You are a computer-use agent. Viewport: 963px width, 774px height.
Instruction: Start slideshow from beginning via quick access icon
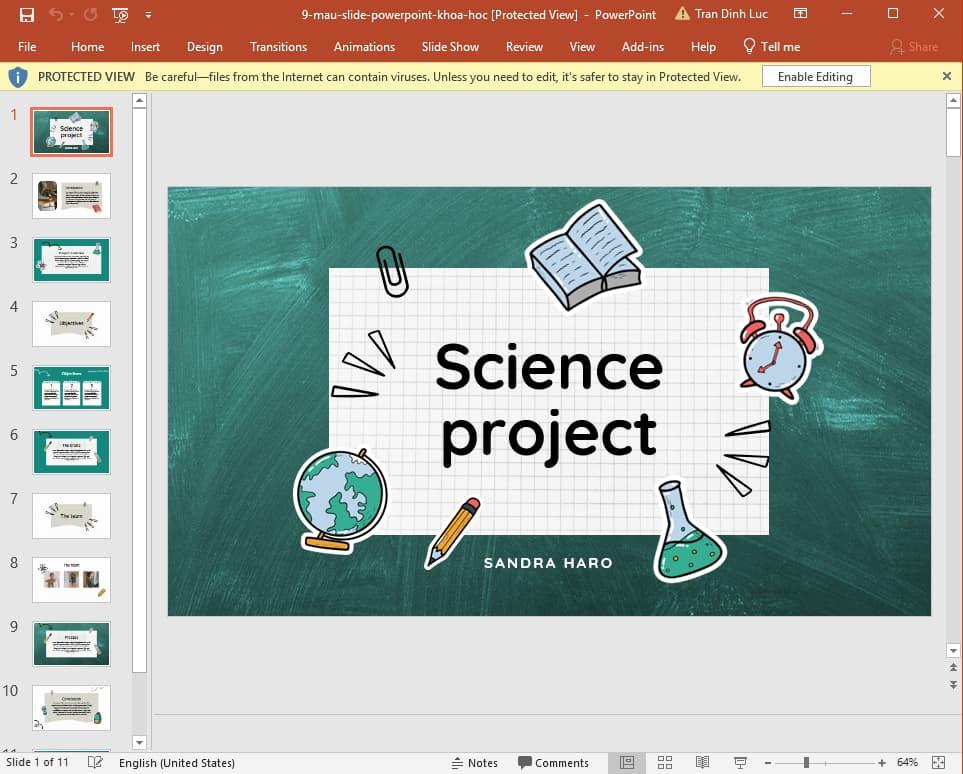tap(120, 14)
